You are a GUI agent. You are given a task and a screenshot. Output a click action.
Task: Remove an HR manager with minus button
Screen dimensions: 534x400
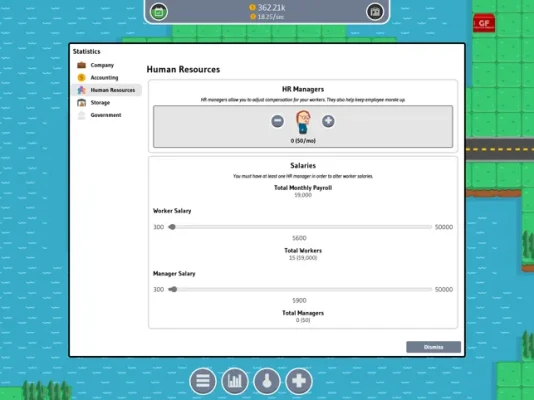tap(278, 121)
